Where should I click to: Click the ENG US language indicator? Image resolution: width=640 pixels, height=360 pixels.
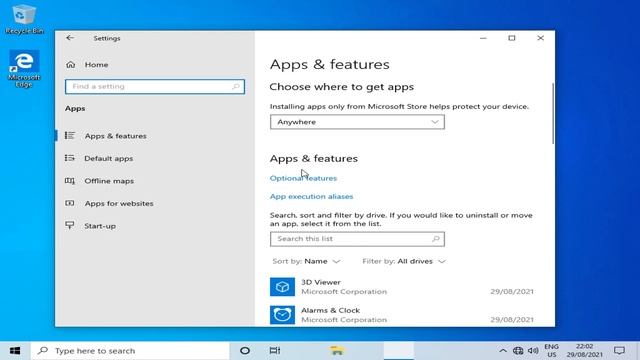tap(551, 351)
